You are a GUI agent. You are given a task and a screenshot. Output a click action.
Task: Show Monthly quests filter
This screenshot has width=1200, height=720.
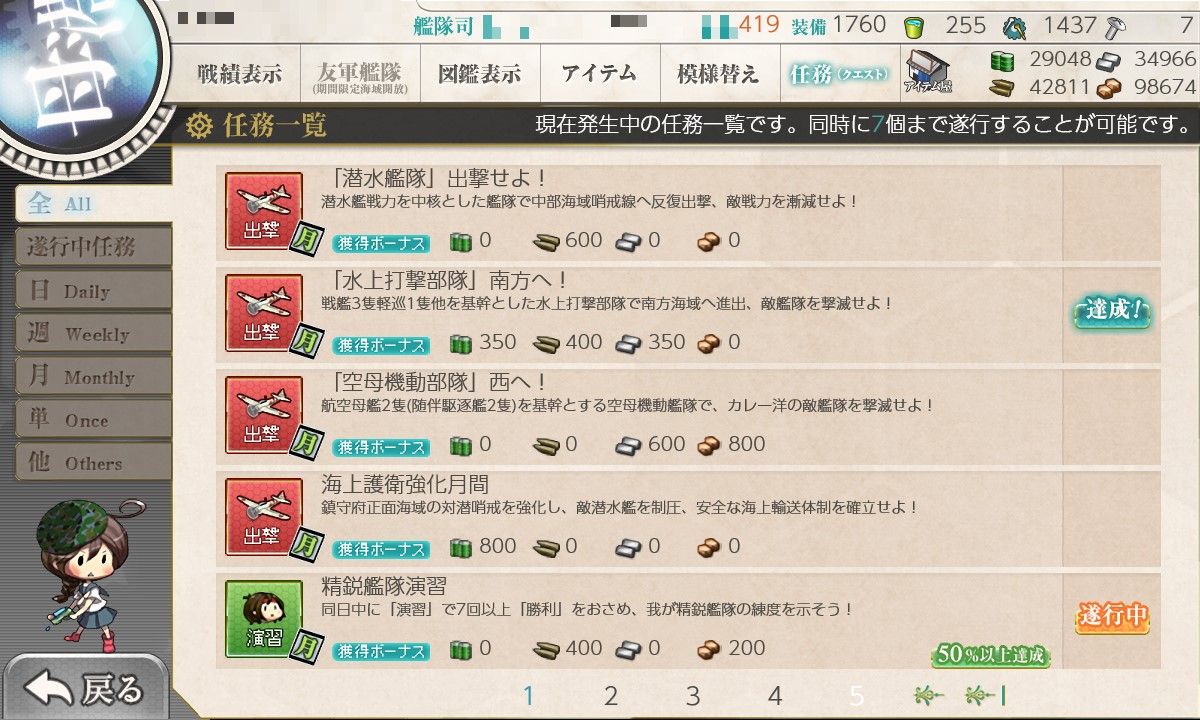pyautogui.click(x=93, y=377)
